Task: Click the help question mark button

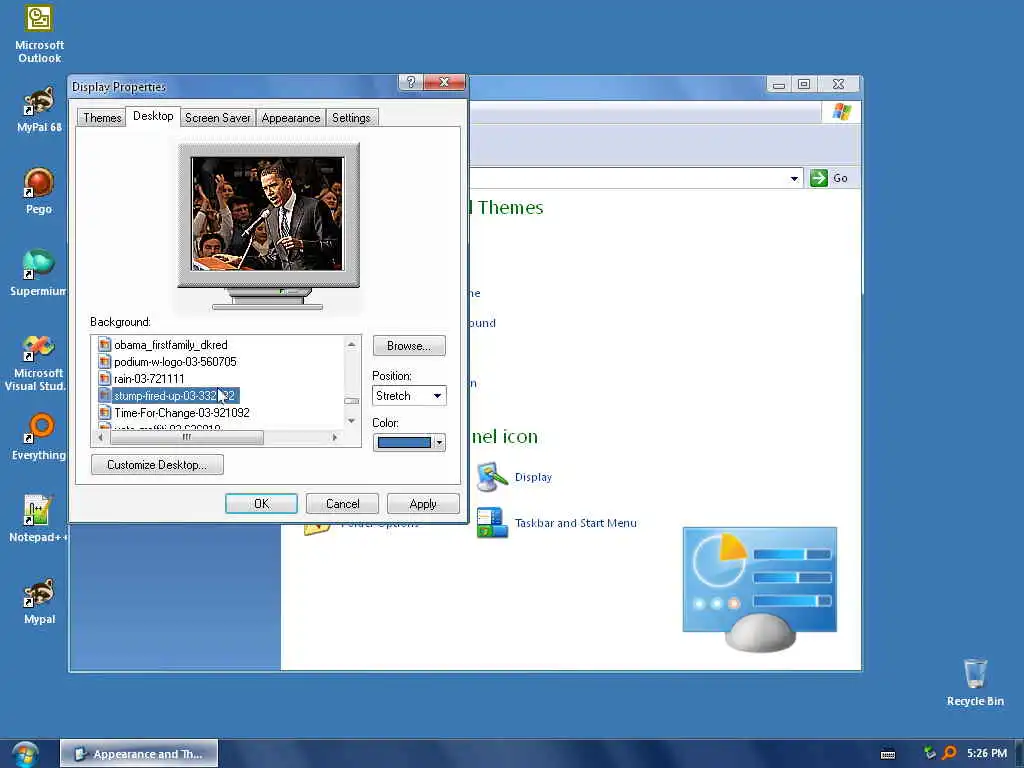Action: click(x=410, y=82)
